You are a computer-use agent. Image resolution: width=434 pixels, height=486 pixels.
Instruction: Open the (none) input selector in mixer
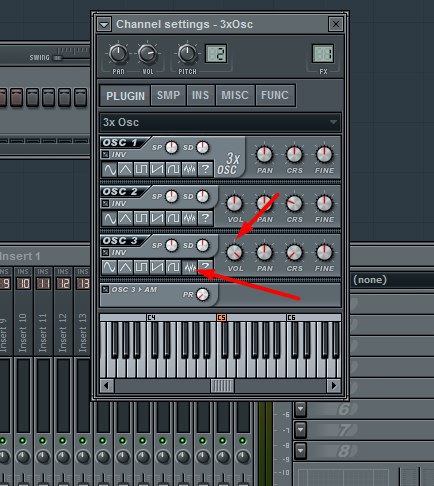click(392, 280)
